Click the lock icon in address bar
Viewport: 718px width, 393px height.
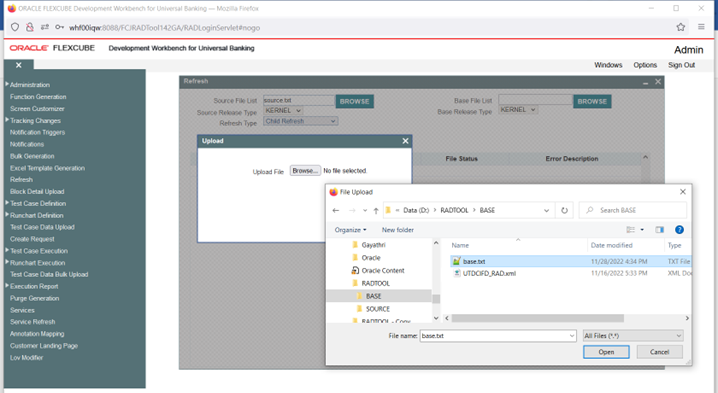[x=30, y=27]
